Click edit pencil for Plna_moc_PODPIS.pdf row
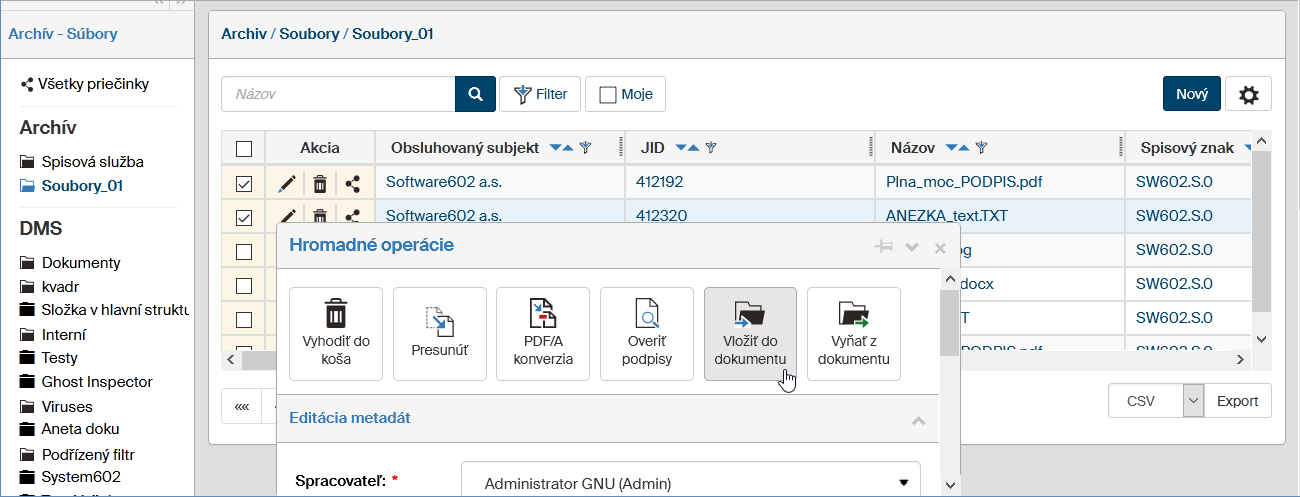Screen dimensions: 1300x497 tap(287, 184)
